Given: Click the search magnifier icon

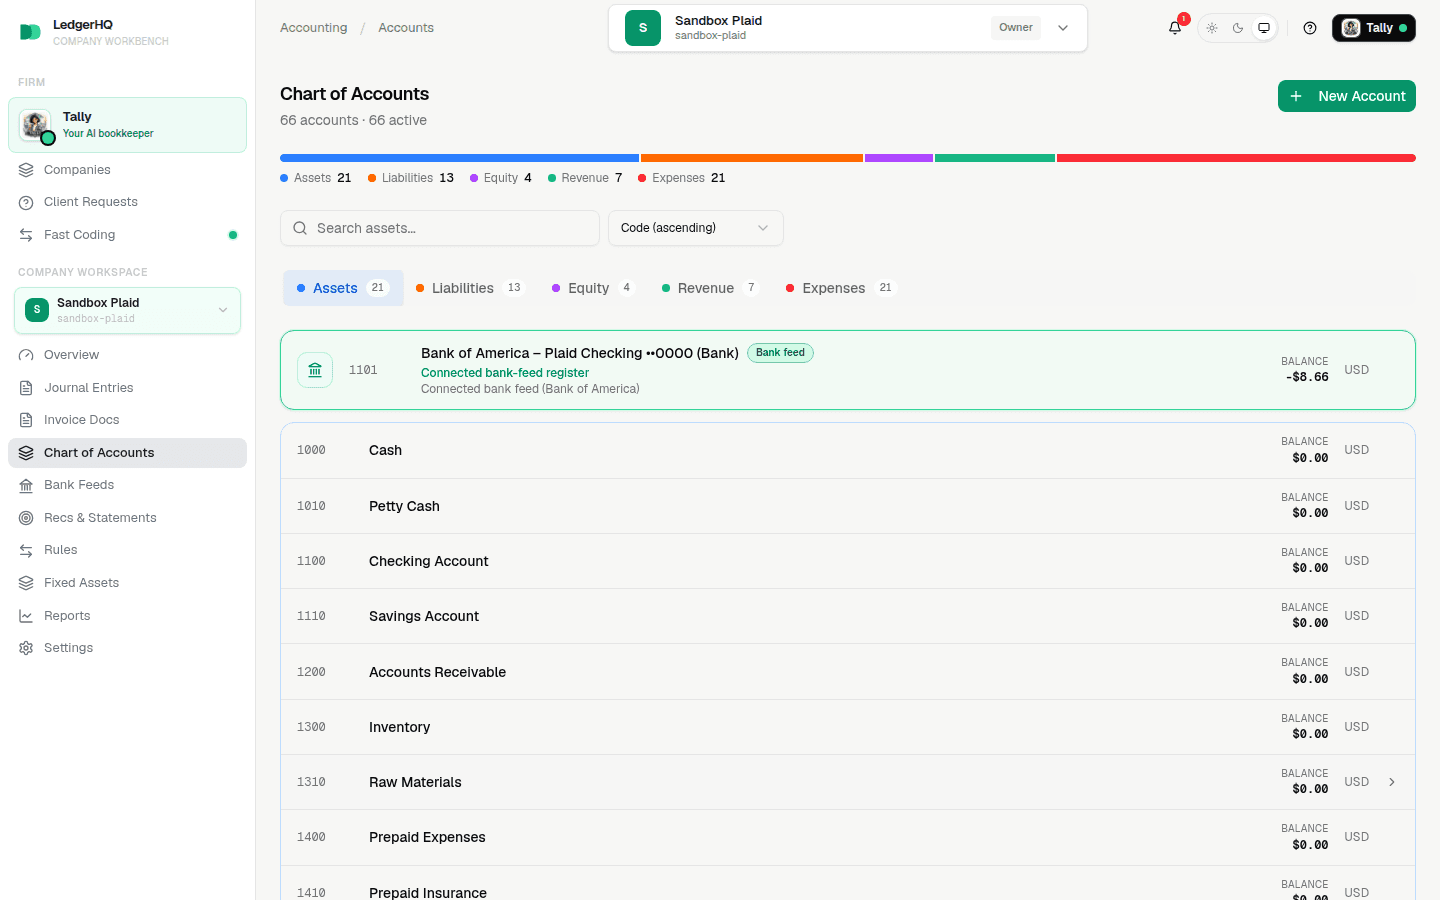Looking at the screenshot, I should pyautogui.click(x=300, y=228).
